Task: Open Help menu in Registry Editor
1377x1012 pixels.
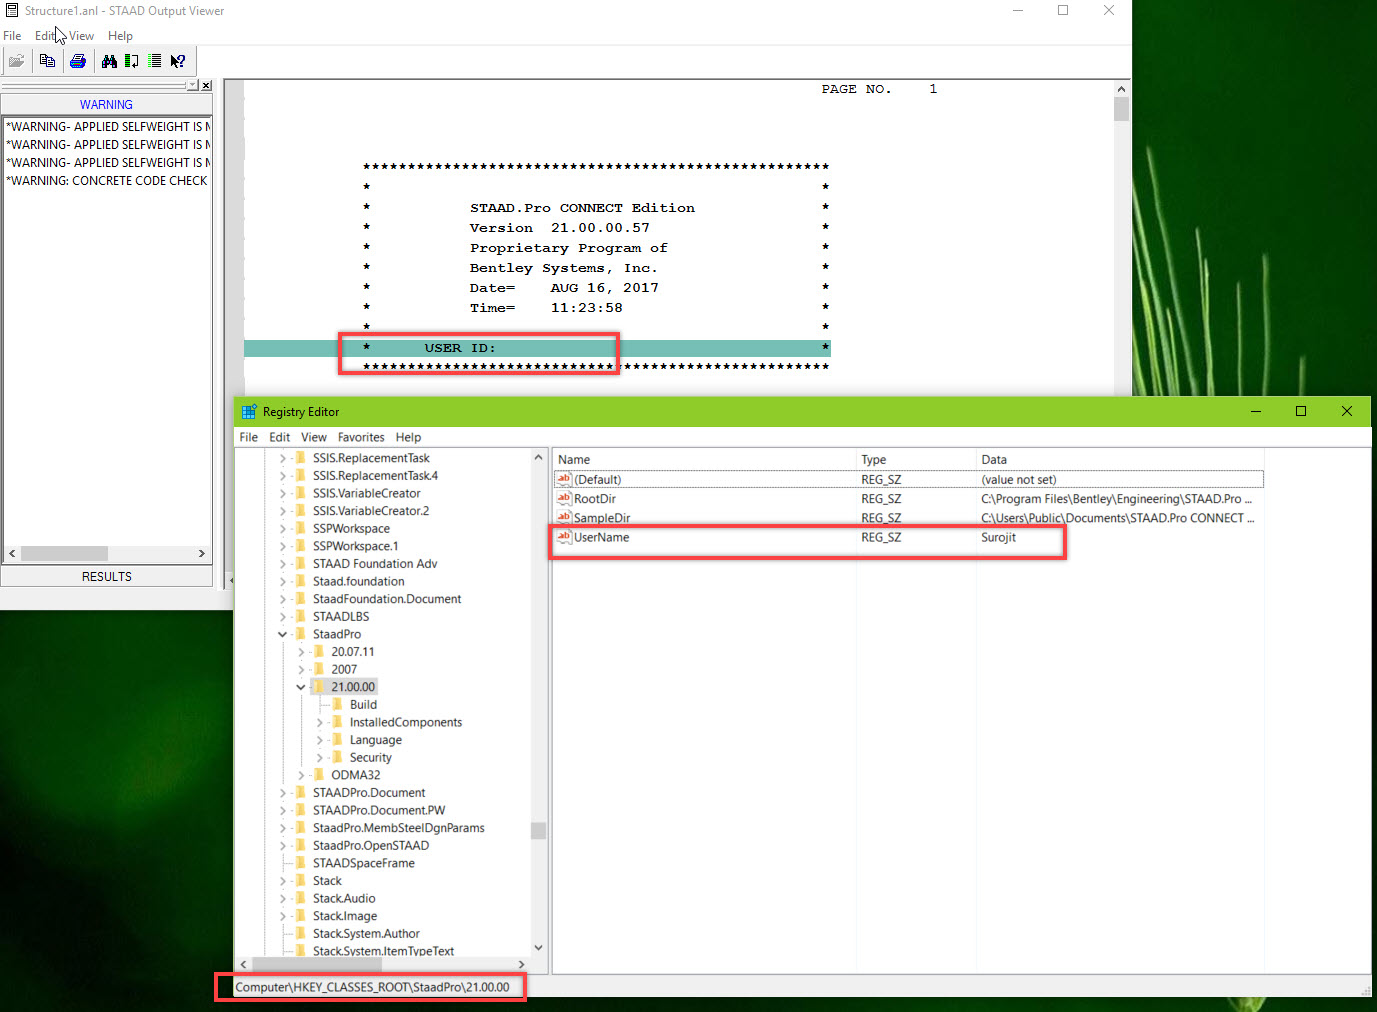Action: pyautogui.click(x=408, y=437)
